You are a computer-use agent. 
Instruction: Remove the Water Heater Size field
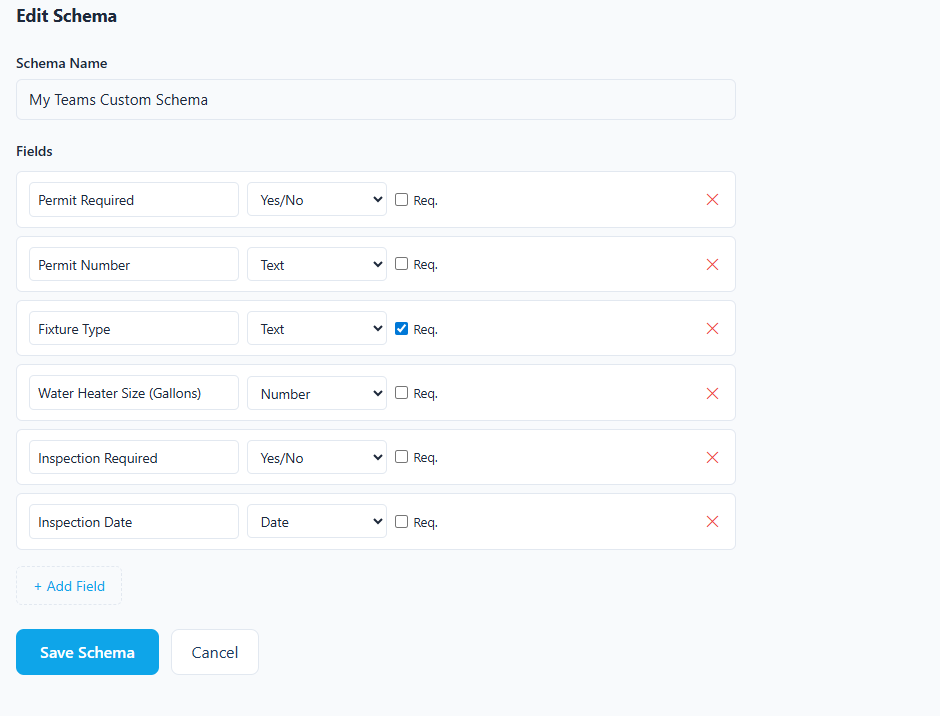tap(712, 393)
